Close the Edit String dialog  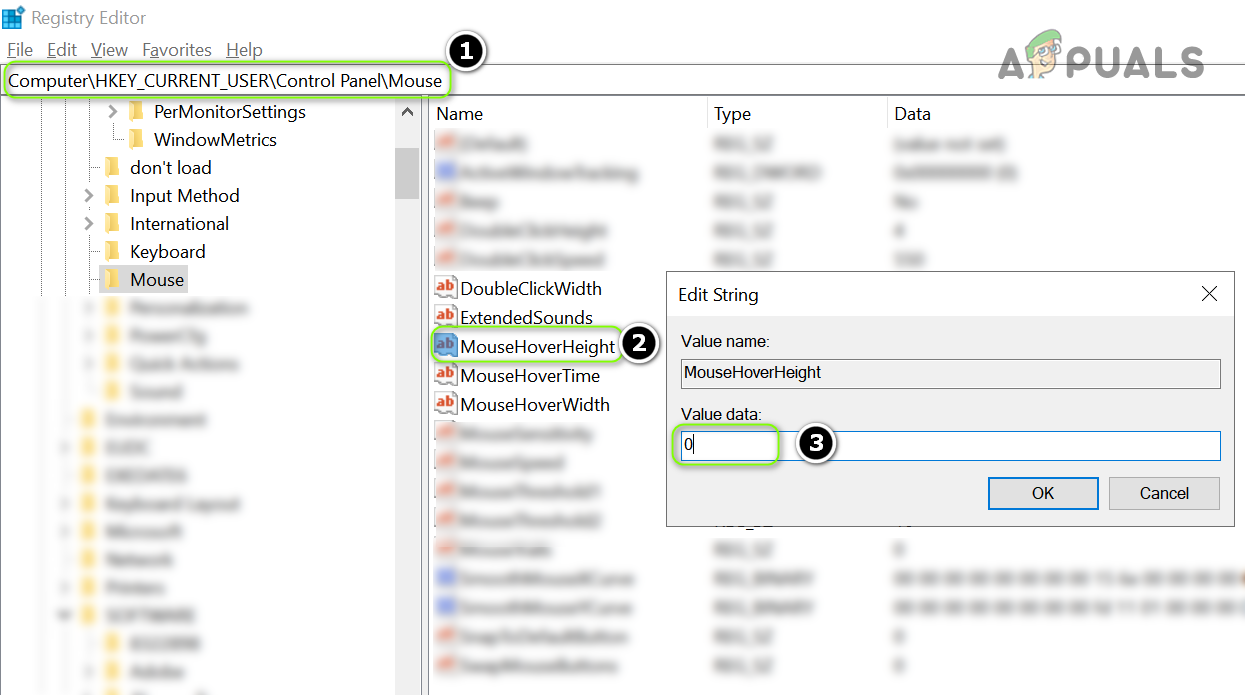pos(1209,294)
